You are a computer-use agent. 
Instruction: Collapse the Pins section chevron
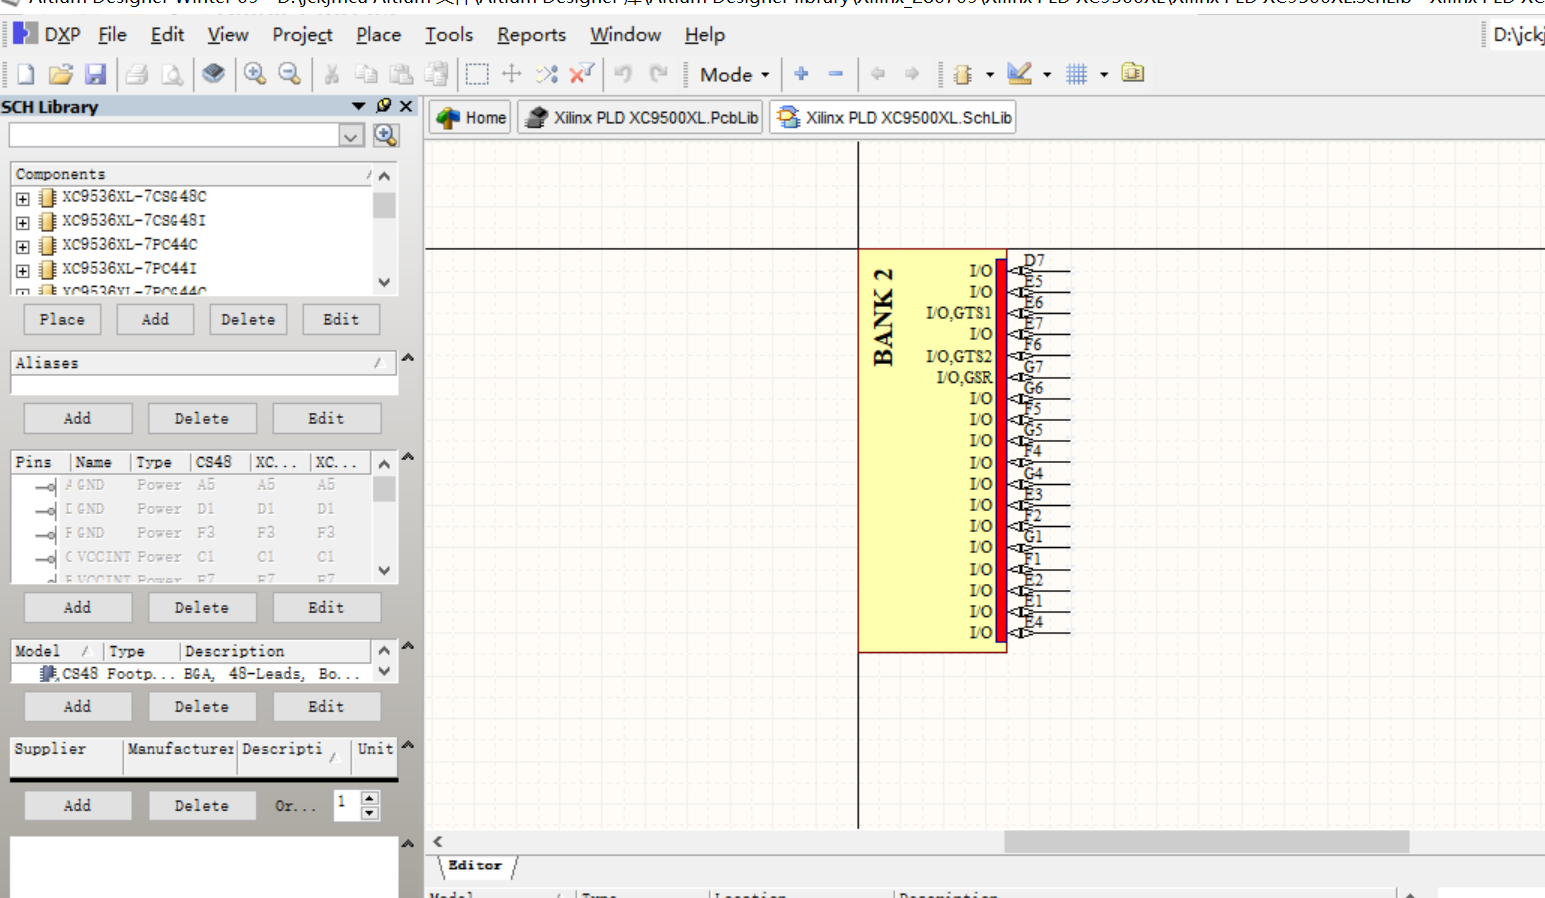click(408, 456)
